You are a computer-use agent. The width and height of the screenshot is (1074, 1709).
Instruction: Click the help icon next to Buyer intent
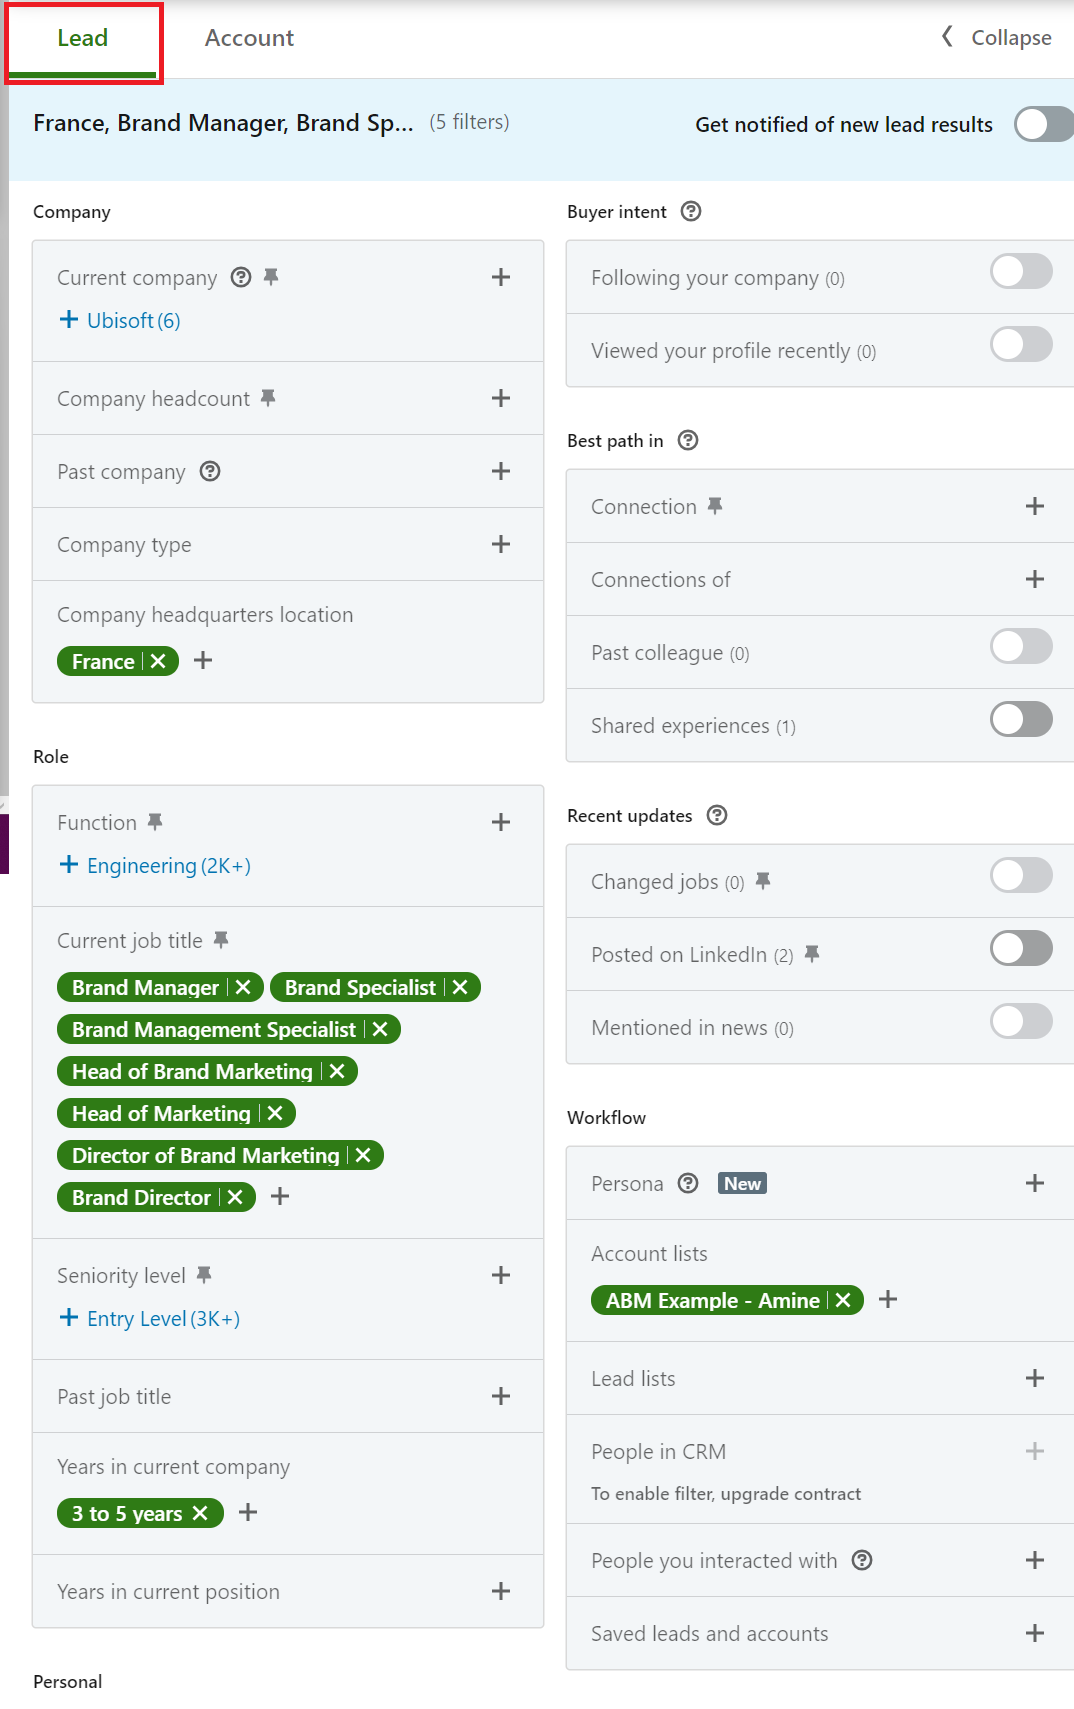pos(691,211)
